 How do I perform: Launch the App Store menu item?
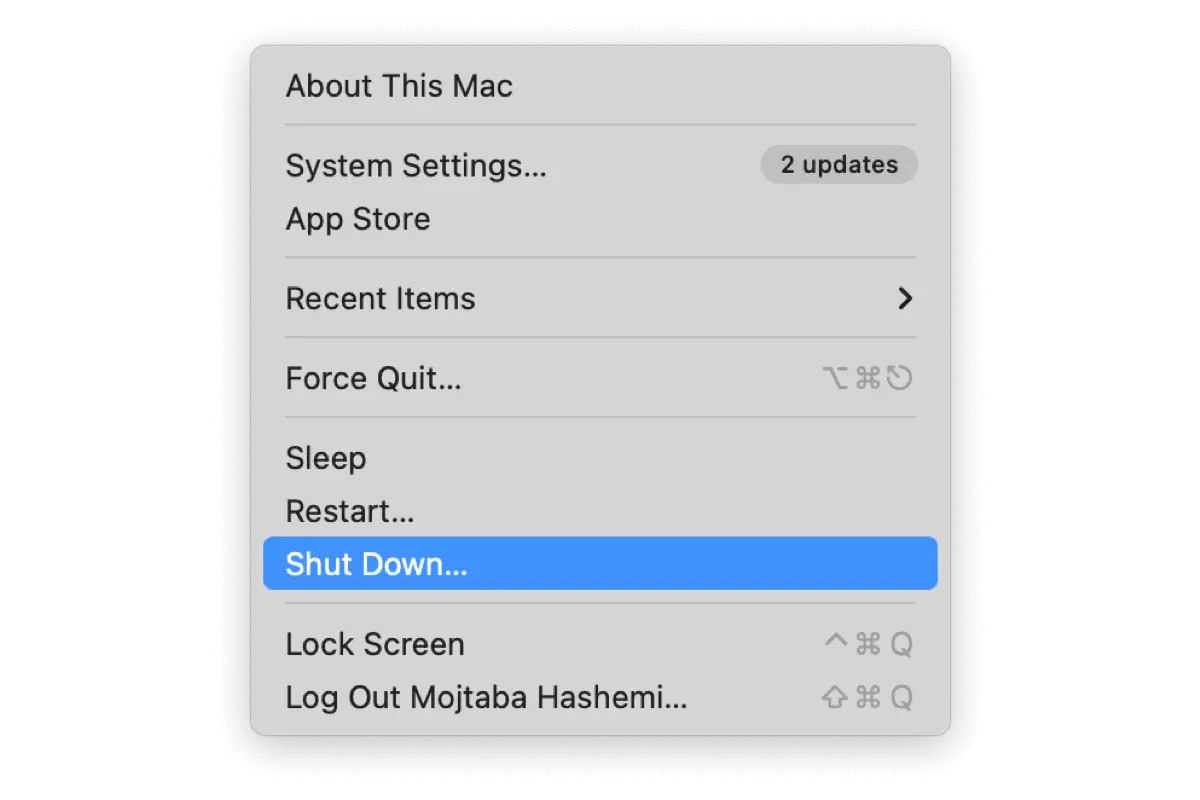[358, 219]
